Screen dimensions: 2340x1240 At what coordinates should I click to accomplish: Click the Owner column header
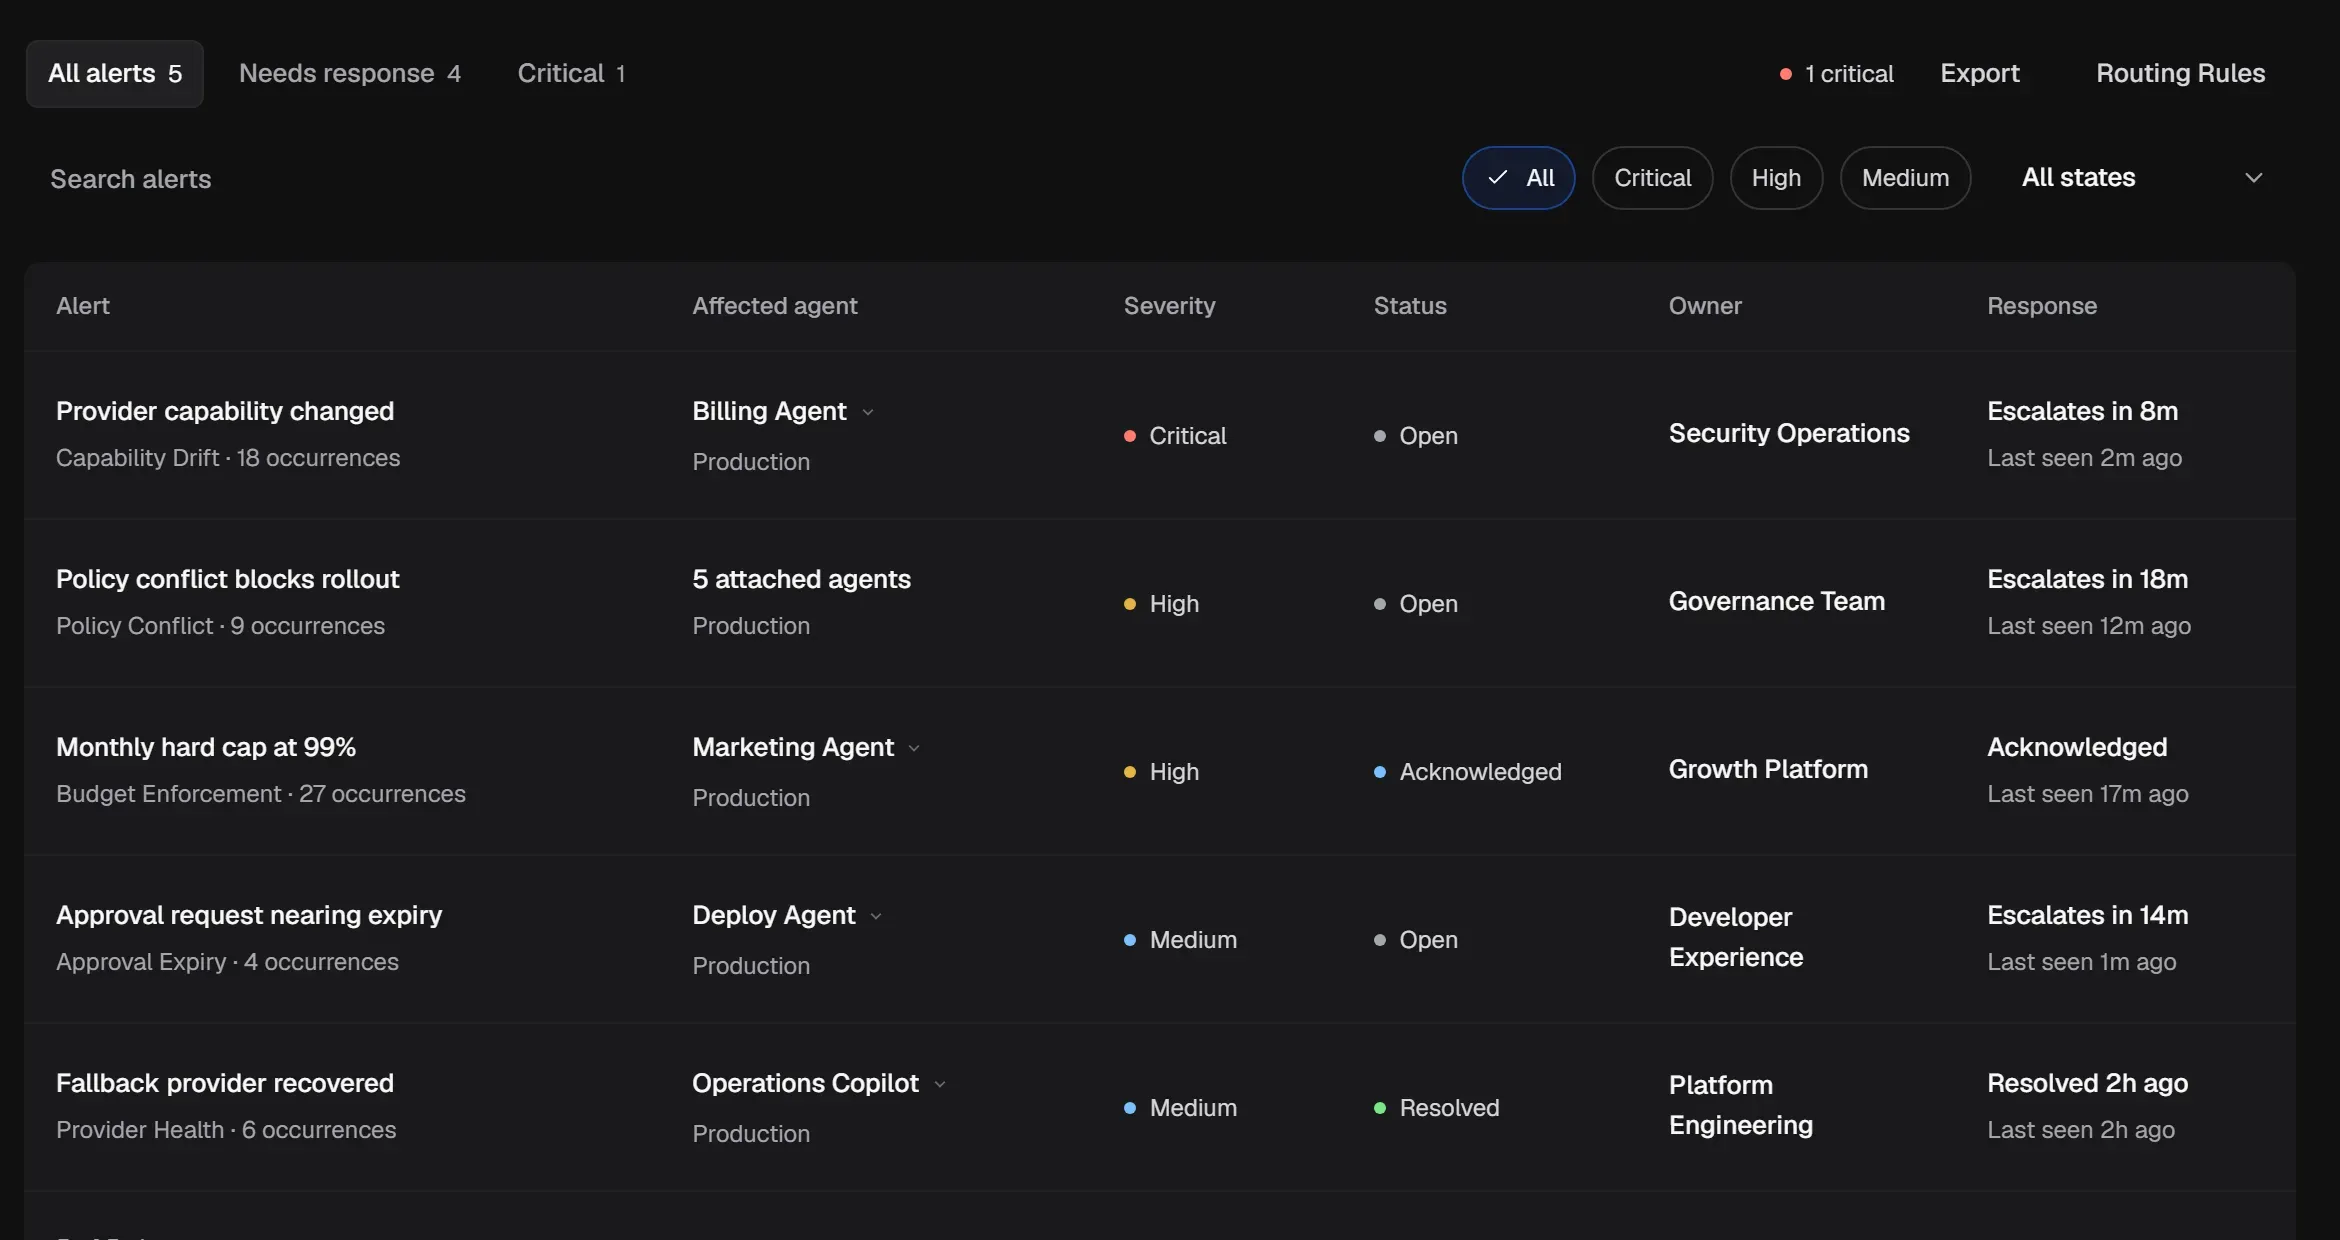point(1705,306)
